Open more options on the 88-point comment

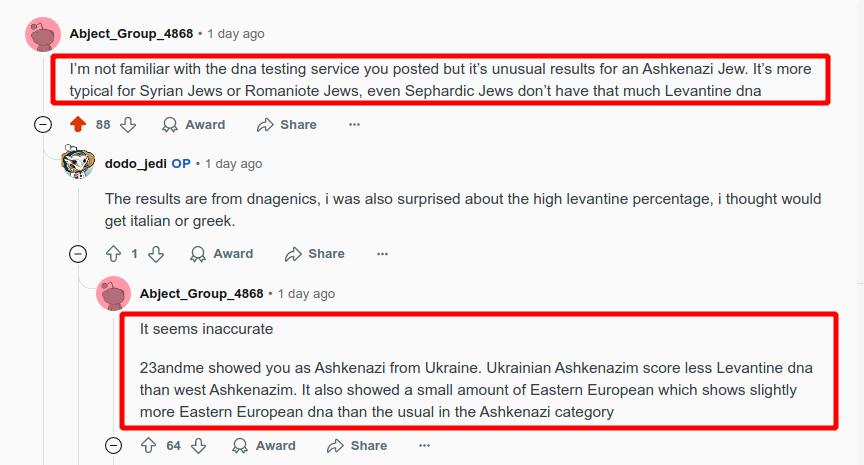(x=354, y=125)
